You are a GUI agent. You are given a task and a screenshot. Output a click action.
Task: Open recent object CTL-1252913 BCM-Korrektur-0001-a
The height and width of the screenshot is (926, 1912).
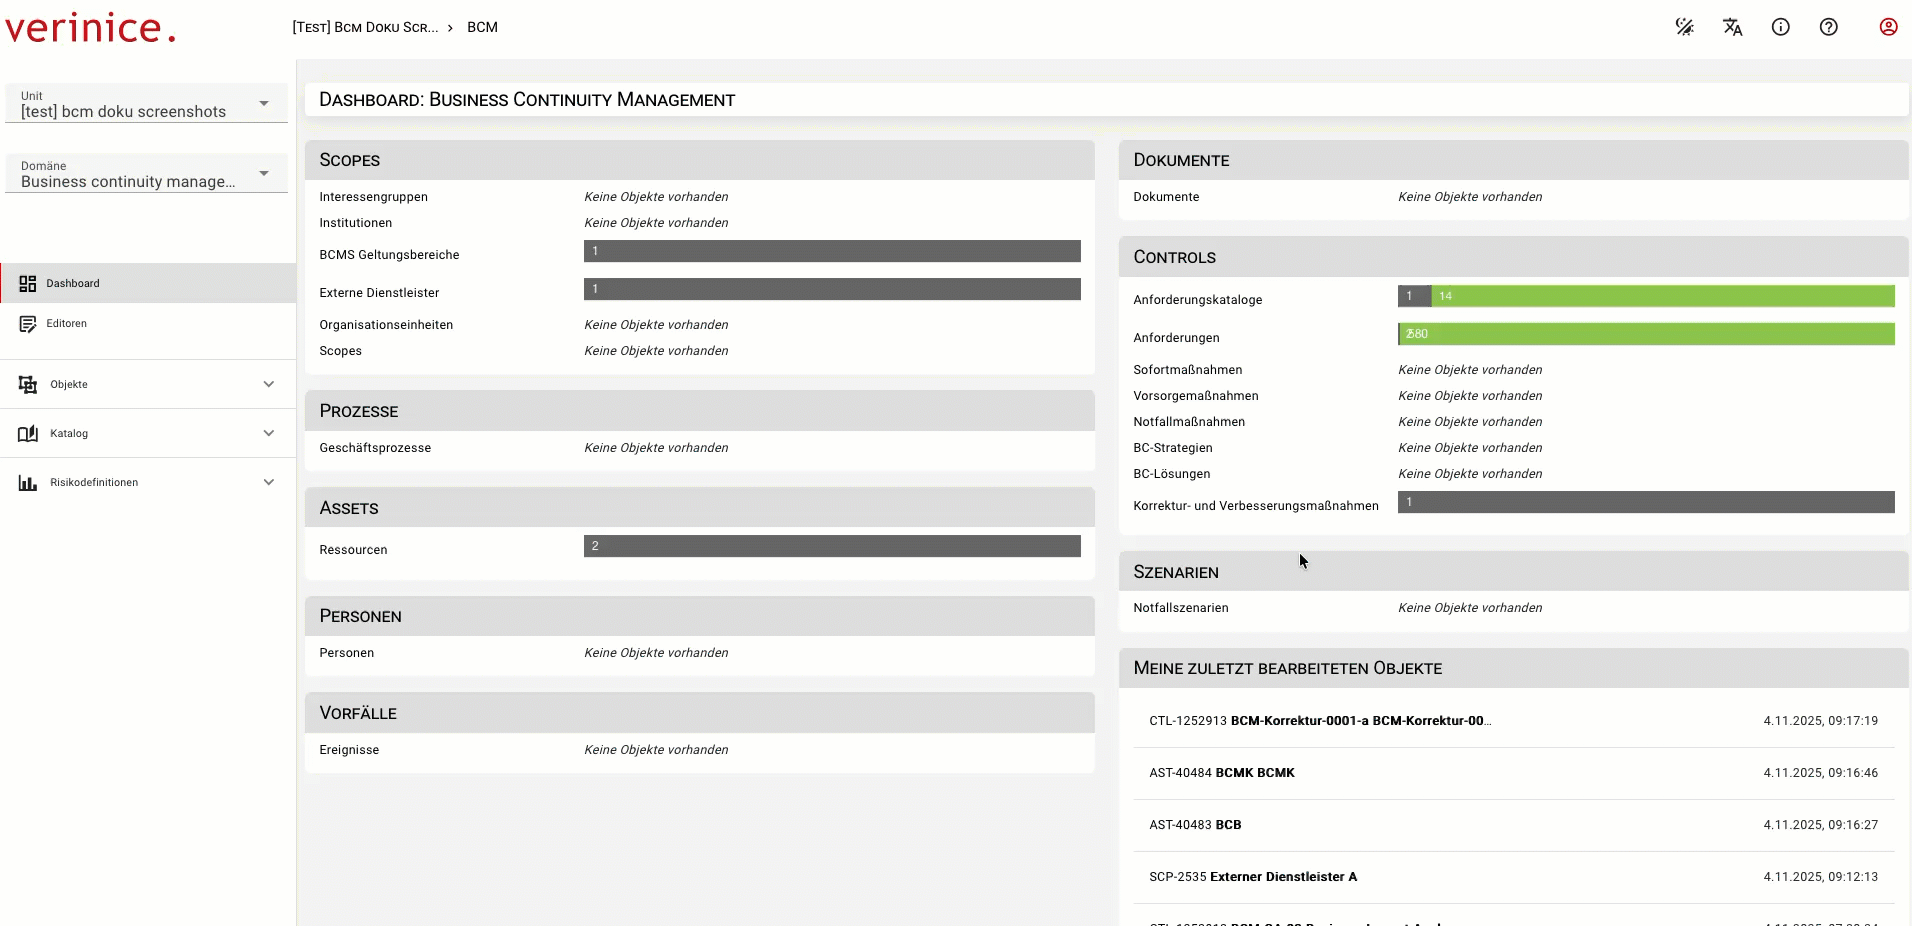(1514, 721)
